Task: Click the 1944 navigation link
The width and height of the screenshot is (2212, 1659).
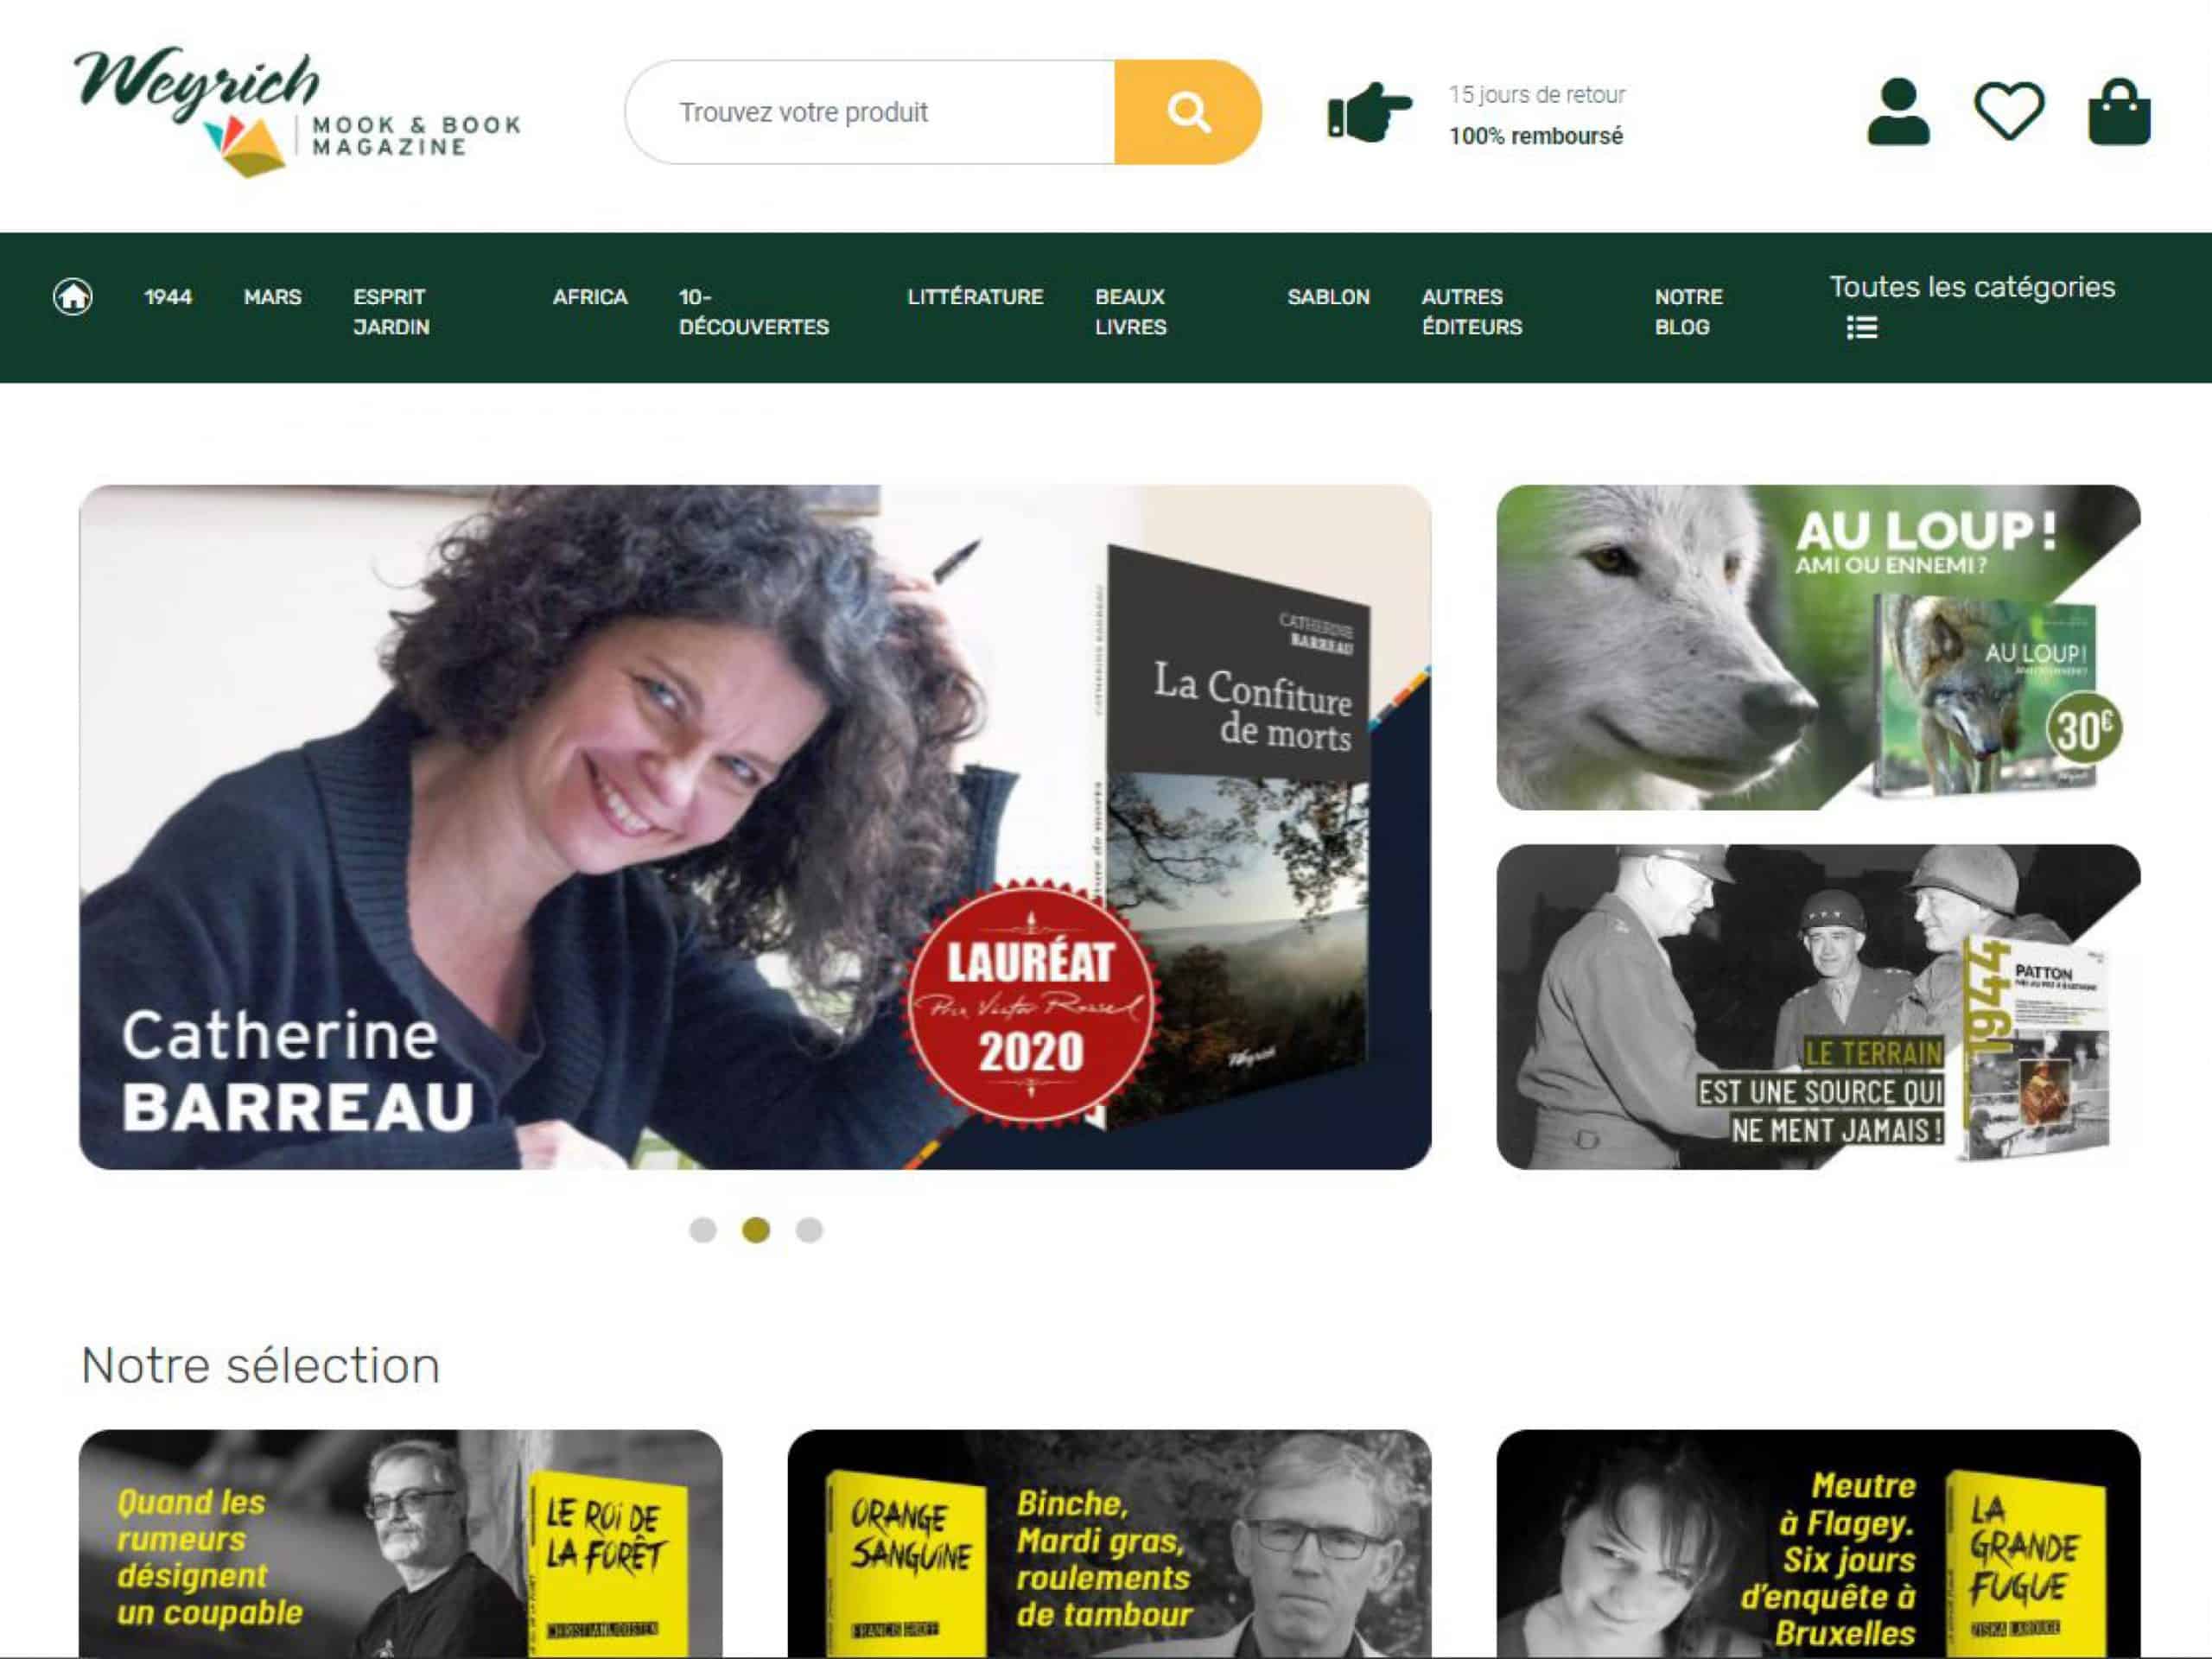Action: (168, 297)
